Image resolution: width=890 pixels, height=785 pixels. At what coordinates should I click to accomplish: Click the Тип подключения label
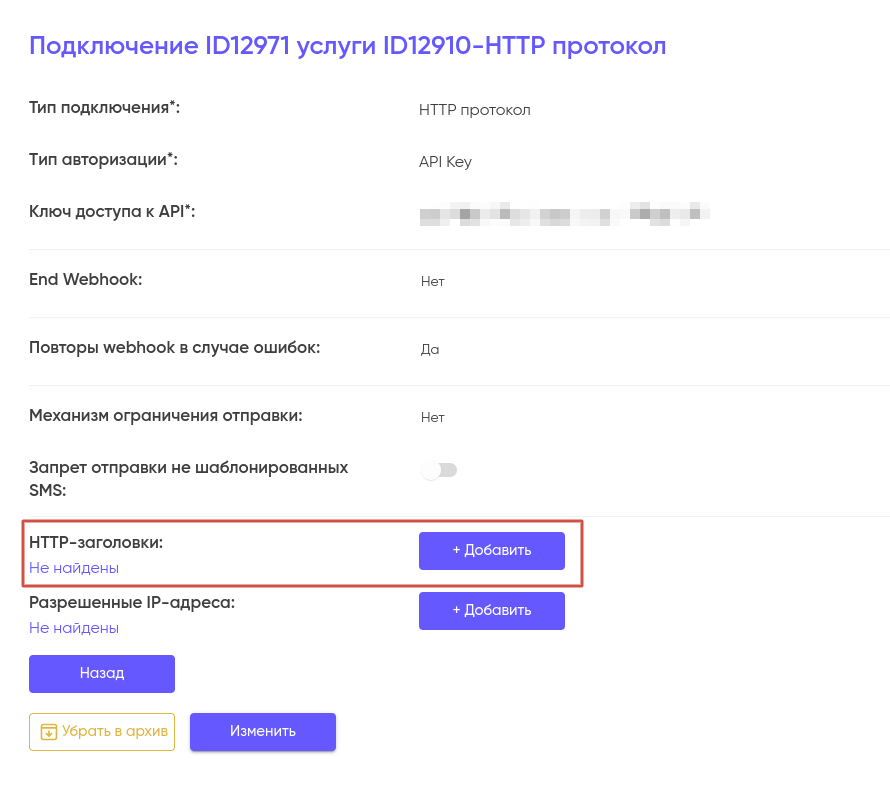pyautogui.click(x=104, y=108)
